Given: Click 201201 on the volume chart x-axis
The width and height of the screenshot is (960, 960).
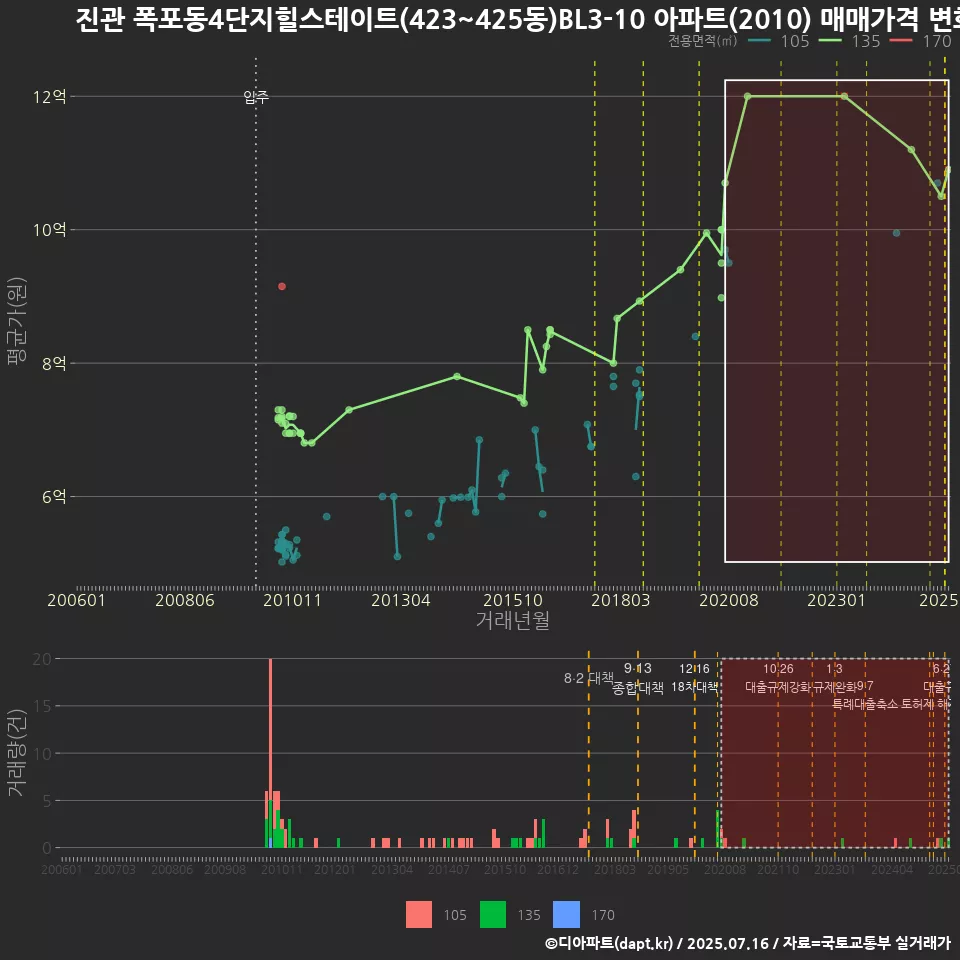Looking at the screenshot, I should tap(334, 869).
